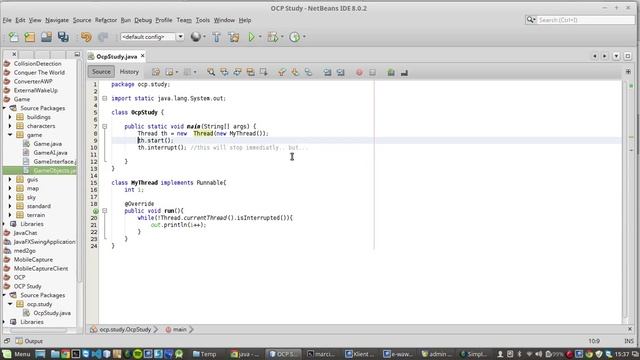Image resolution: width=640 pixels, height=360 pixels.
Task: Click the projects panel horizontal scrollbar
Action: (x=39, y=330)
